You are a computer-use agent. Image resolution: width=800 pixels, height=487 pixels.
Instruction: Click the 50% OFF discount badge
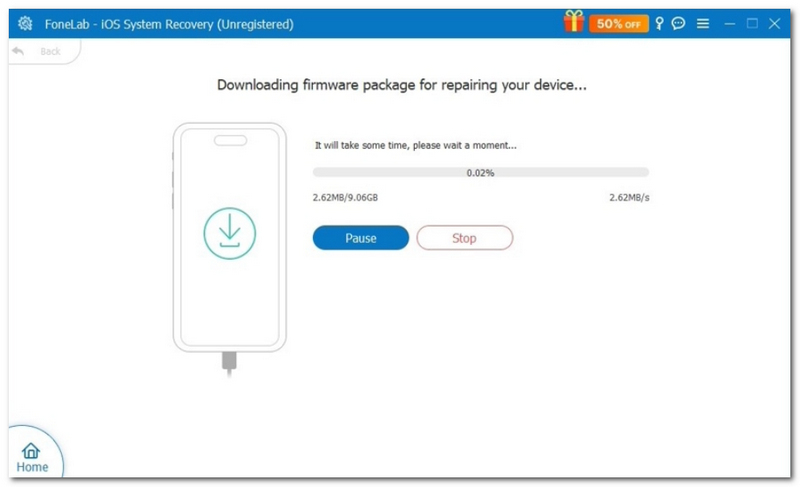pyautogui.click(x=618, y=23)
